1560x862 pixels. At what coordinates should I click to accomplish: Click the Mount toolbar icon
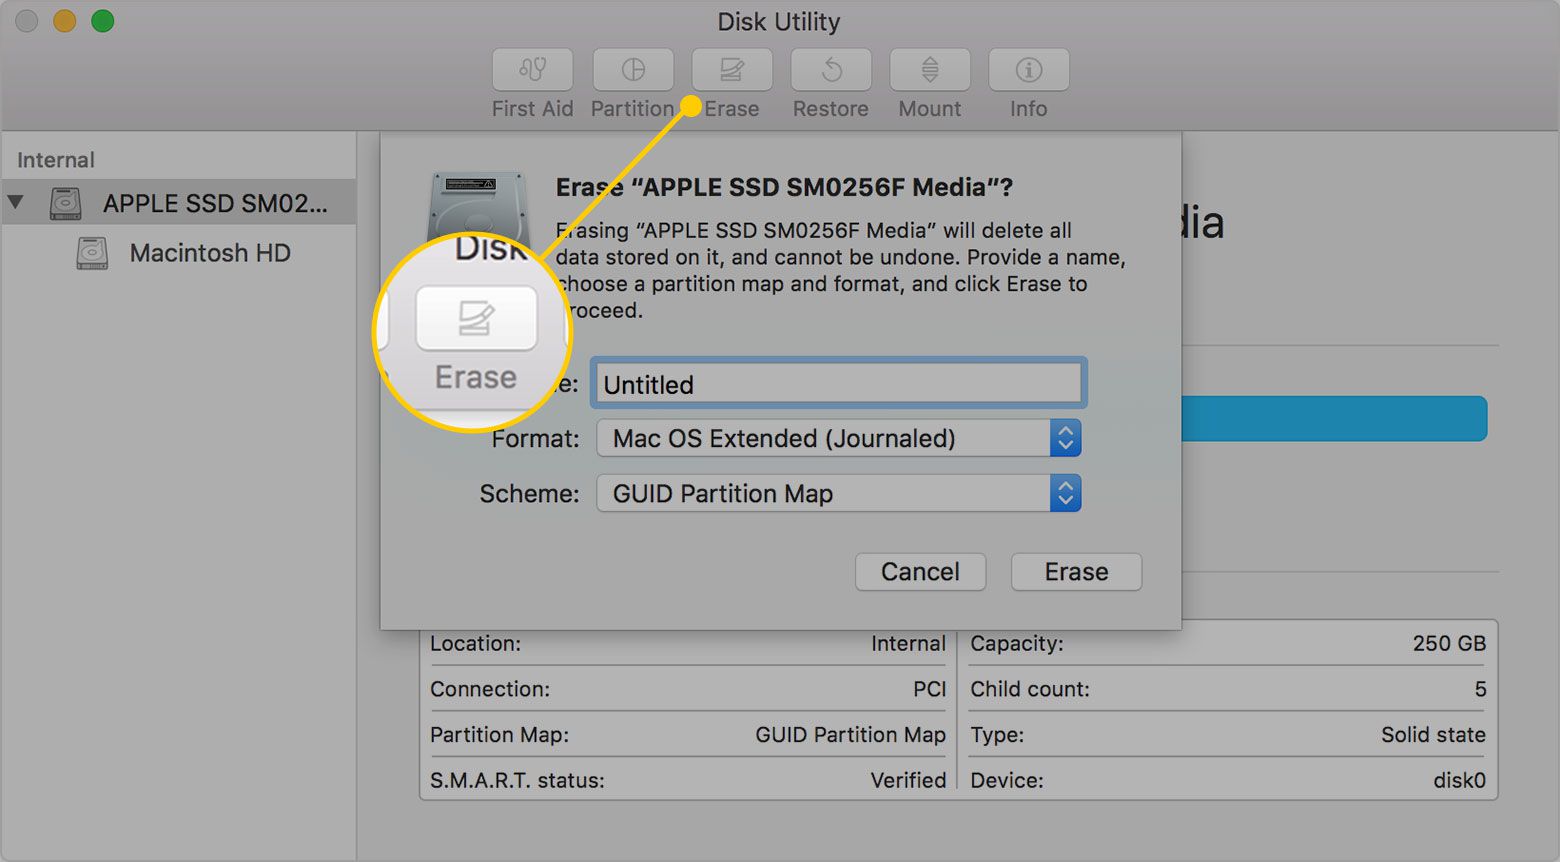930,69
